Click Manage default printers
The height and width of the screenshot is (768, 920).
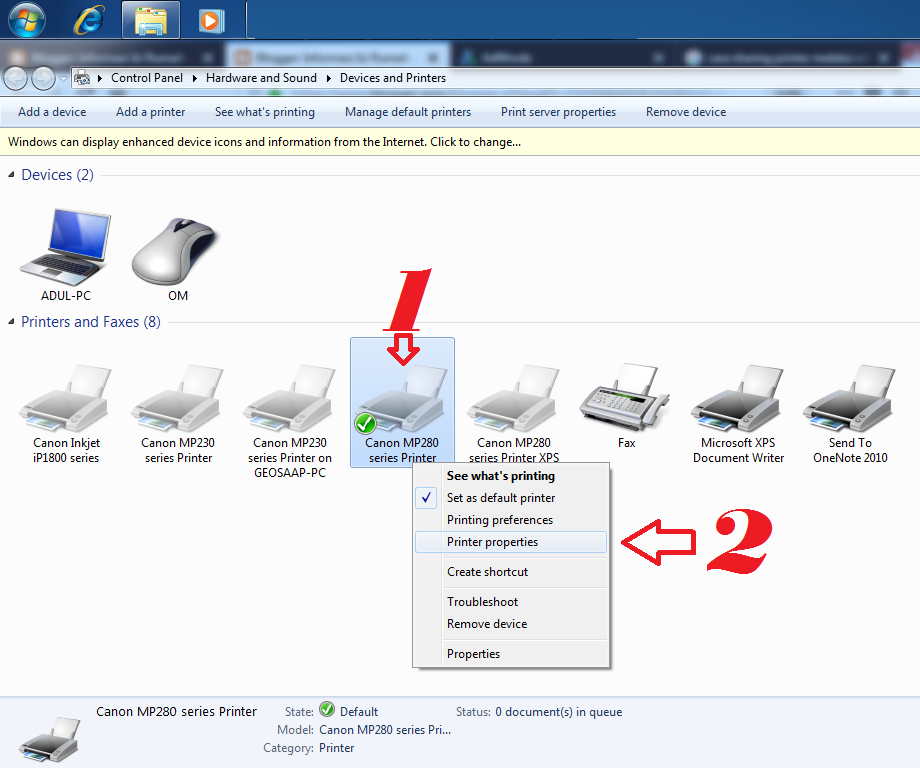pyautogui.click(x=408, y=112)
